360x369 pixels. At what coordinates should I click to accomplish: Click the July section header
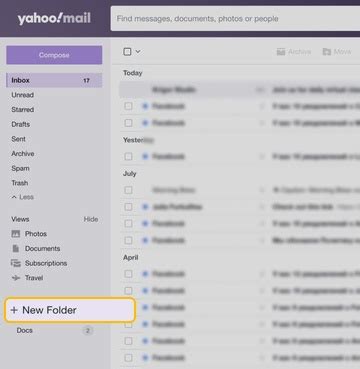130,174
